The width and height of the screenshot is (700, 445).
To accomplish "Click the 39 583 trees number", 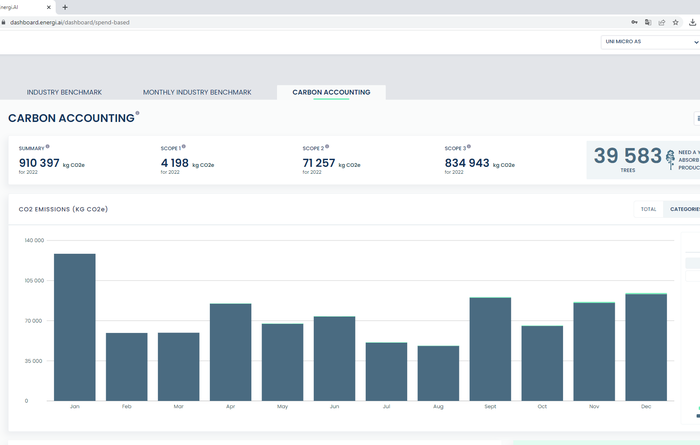I will [628, 156].
